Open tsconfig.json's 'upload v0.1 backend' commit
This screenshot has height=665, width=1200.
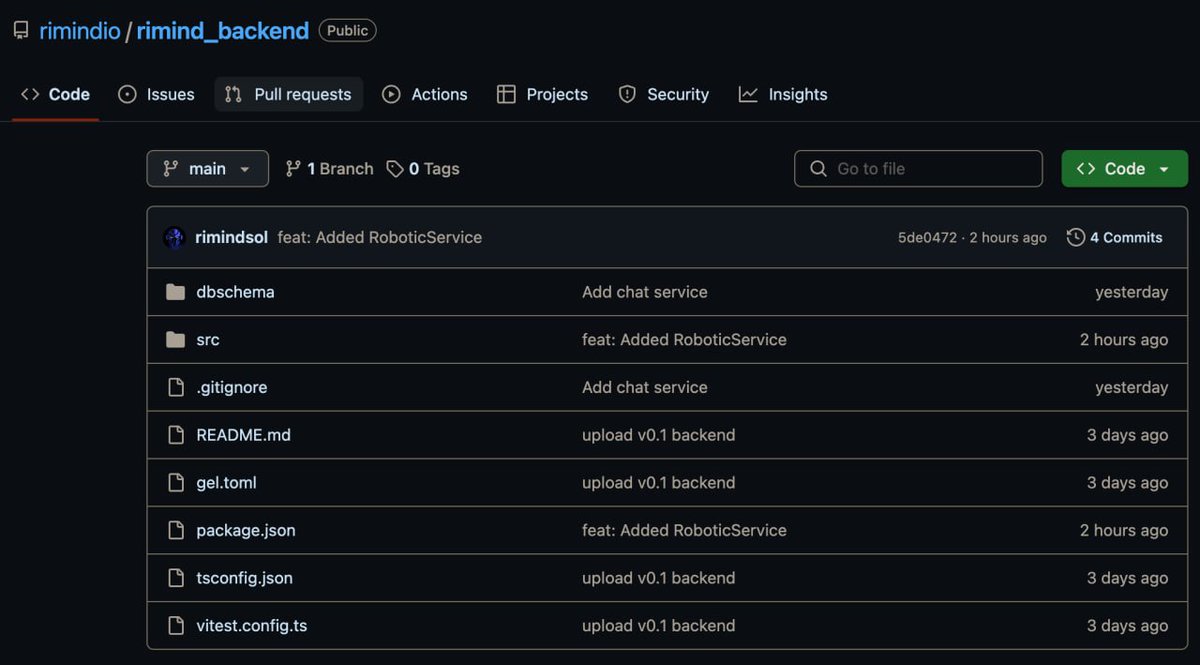(659, 578)
